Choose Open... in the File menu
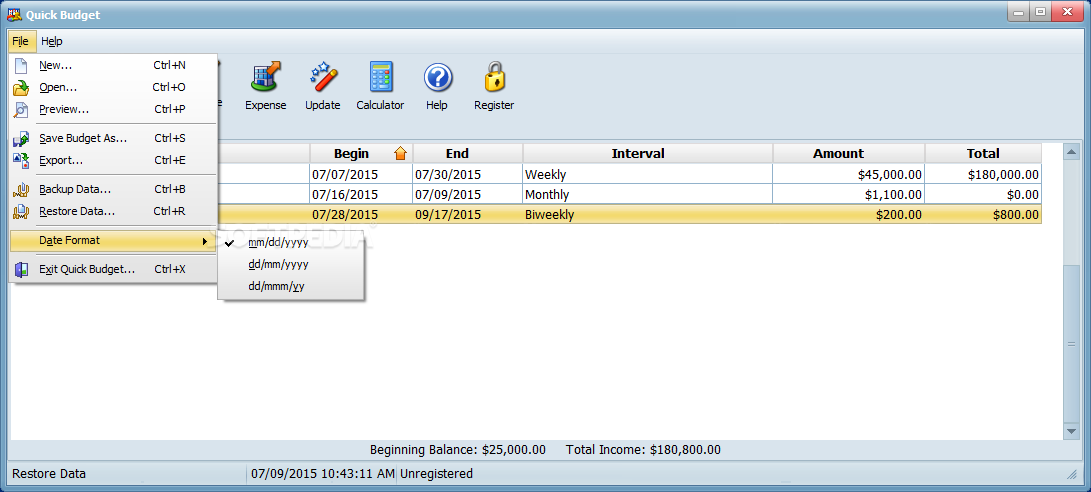This screenshot has height=492, width=1091. click(113, 88)
